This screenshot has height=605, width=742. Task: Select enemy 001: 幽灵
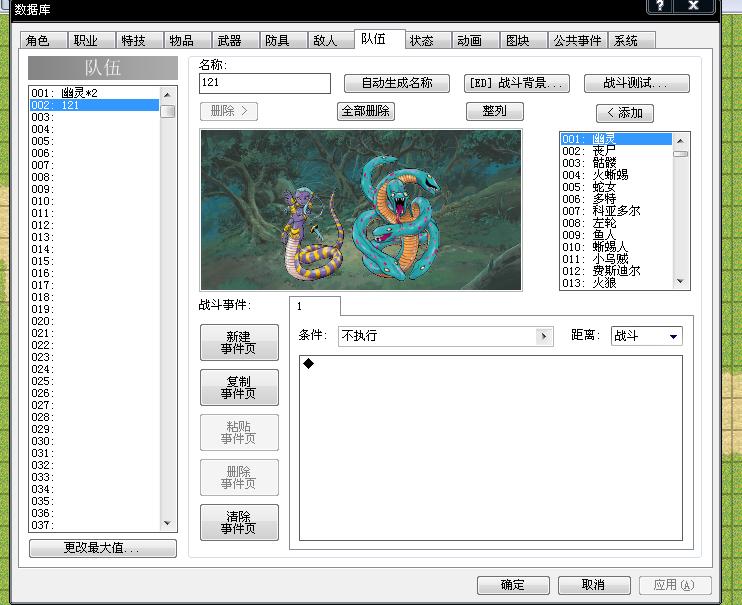[x=616, y=139]
